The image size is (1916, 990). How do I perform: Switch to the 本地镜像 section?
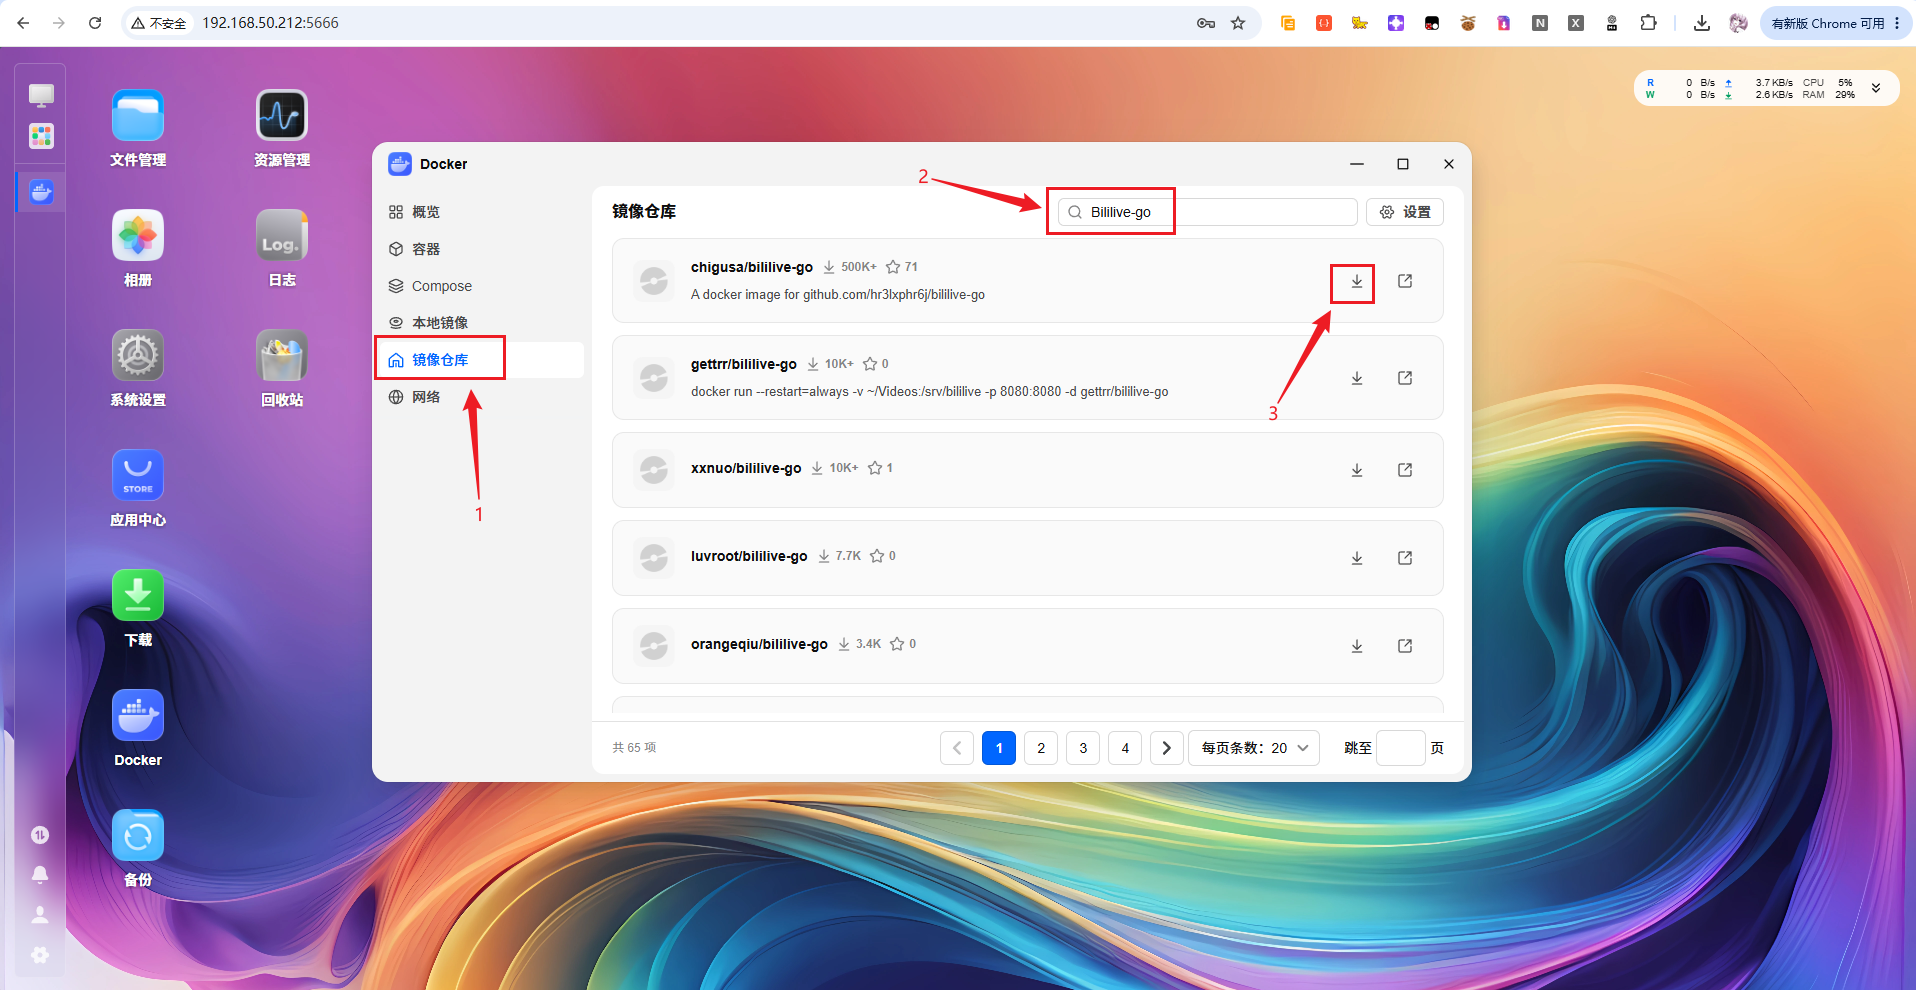[x=479, y=323]
